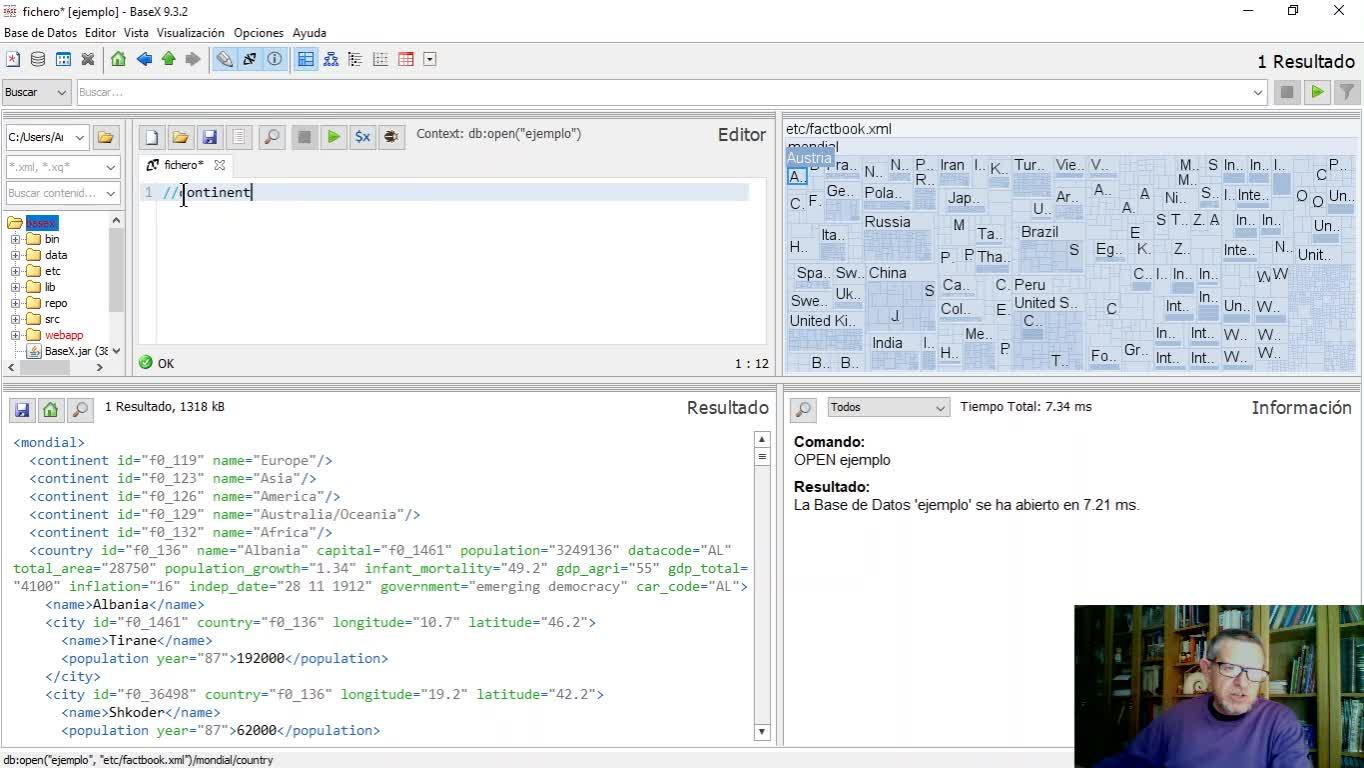Open the Buscar mode dropdown
The width and height of the screenshot is (1364, 768).
coord(36,92)
